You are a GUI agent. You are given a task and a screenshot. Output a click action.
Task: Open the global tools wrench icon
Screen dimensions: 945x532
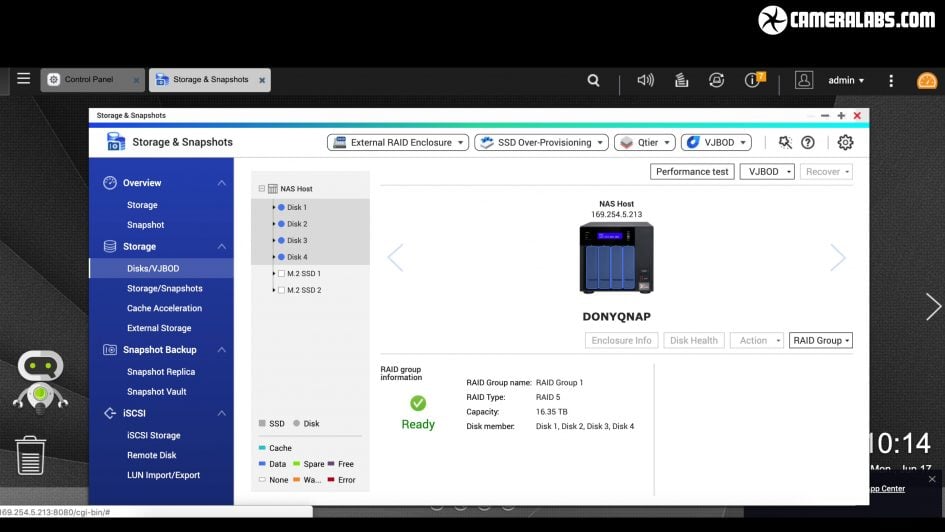coord(785,142)
